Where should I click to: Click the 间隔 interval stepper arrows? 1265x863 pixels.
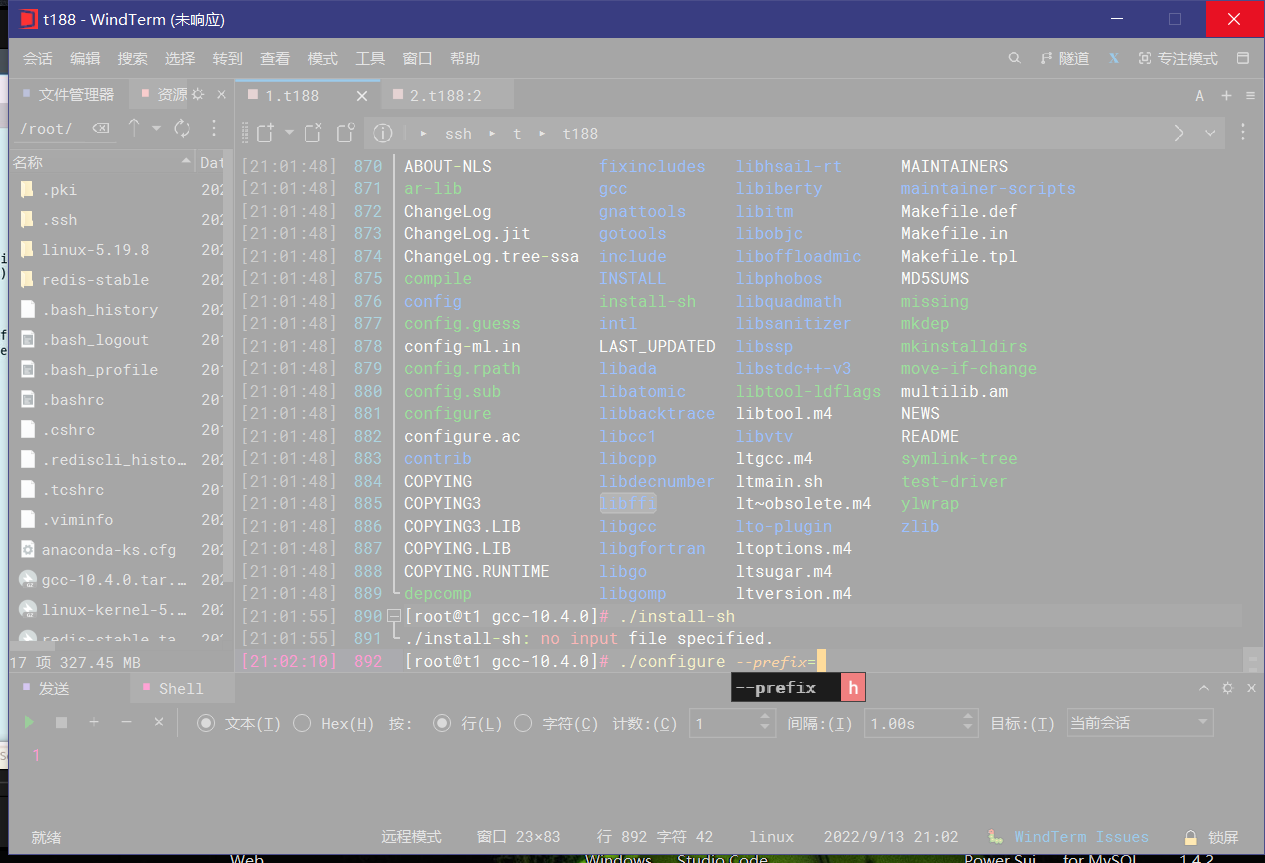click(x=968, y=723)
